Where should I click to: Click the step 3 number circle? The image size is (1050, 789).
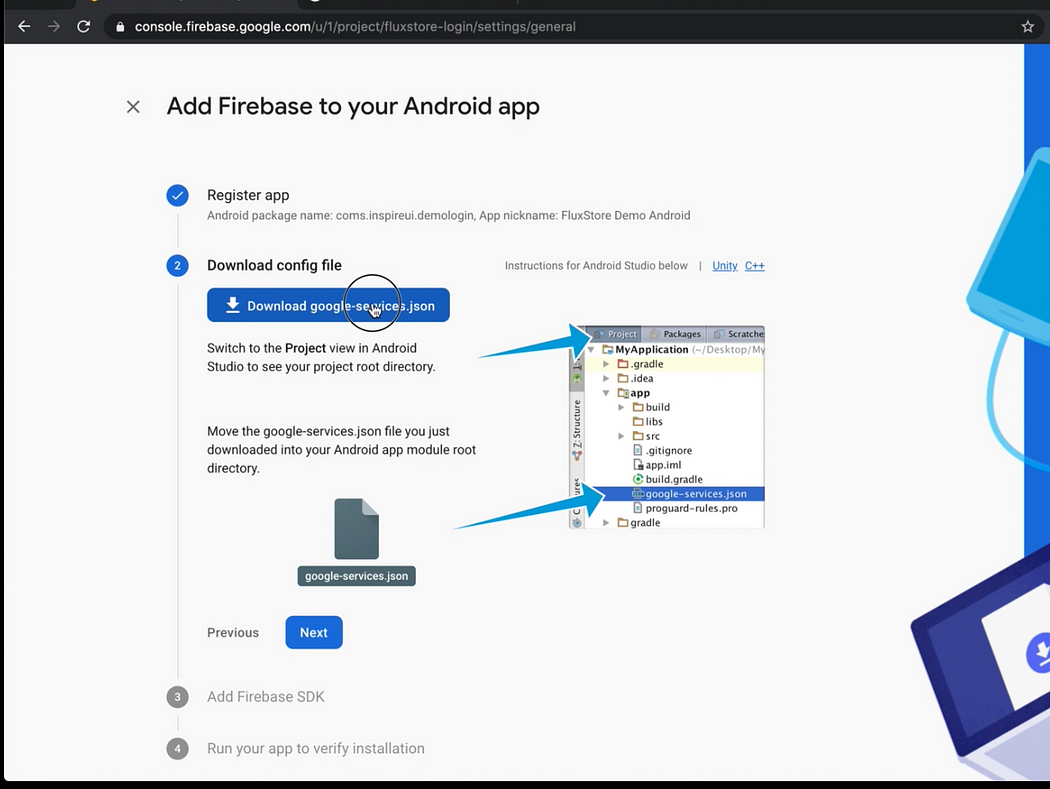tap(177, 697)
